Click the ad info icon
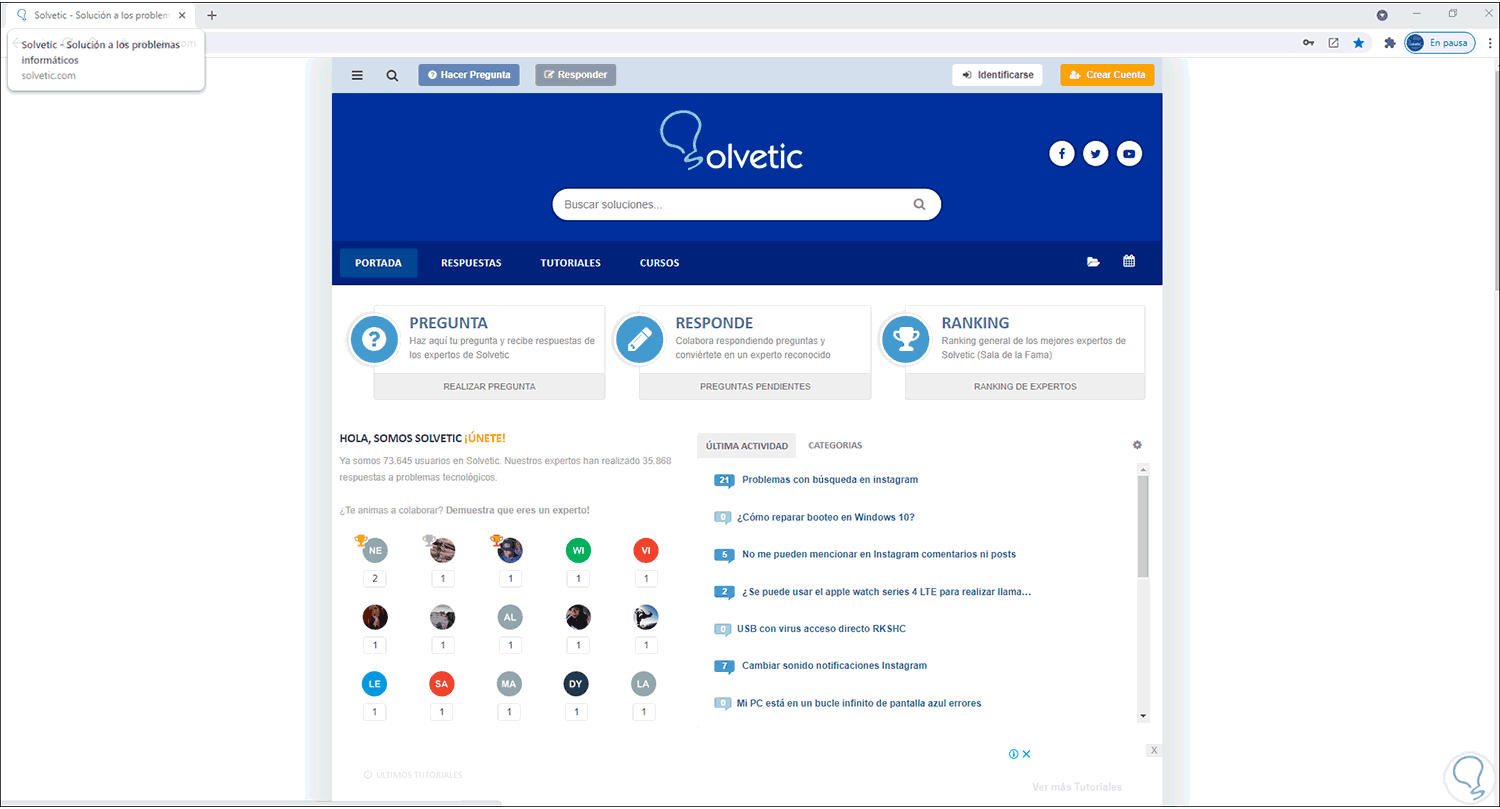 click(1013, 754)
